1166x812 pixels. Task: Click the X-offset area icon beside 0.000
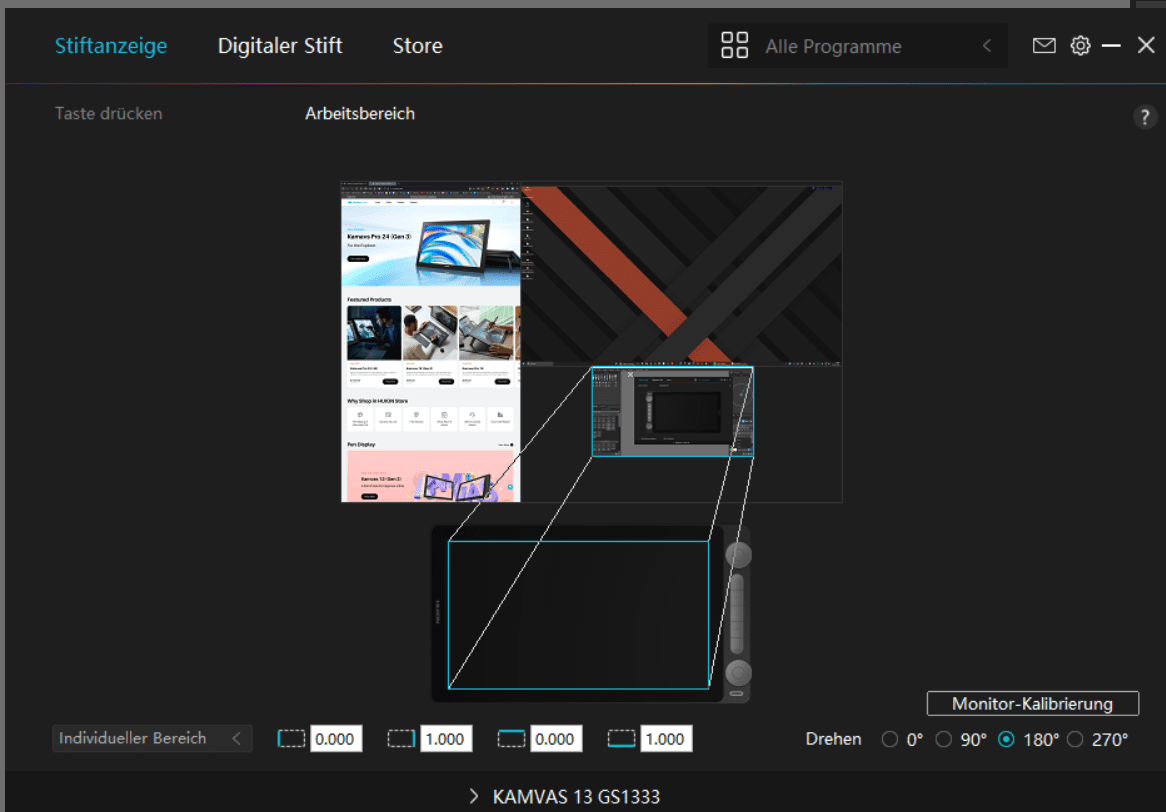tap(291, 738)
